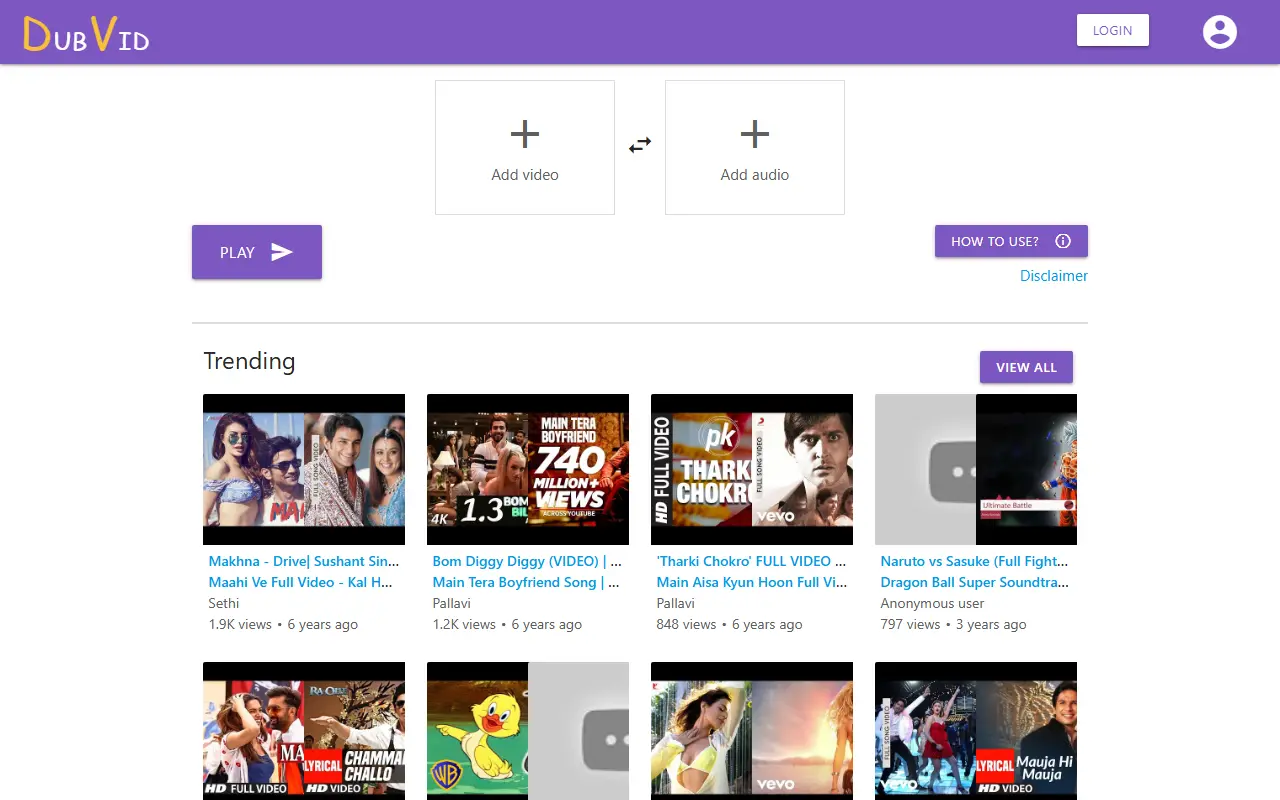Open the yellow duck cartoon thumbnail

[x=528, y=731]
